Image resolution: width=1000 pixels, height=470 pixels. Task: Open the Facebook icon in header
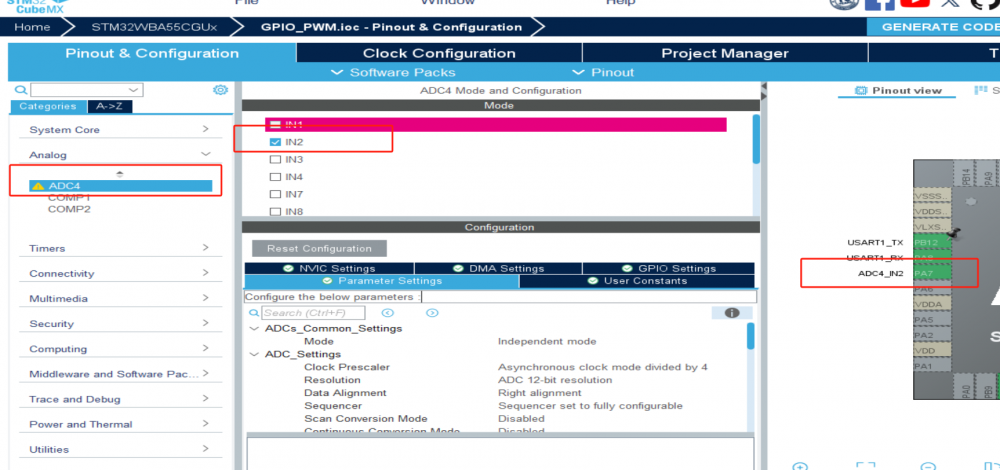pos(880,3)
